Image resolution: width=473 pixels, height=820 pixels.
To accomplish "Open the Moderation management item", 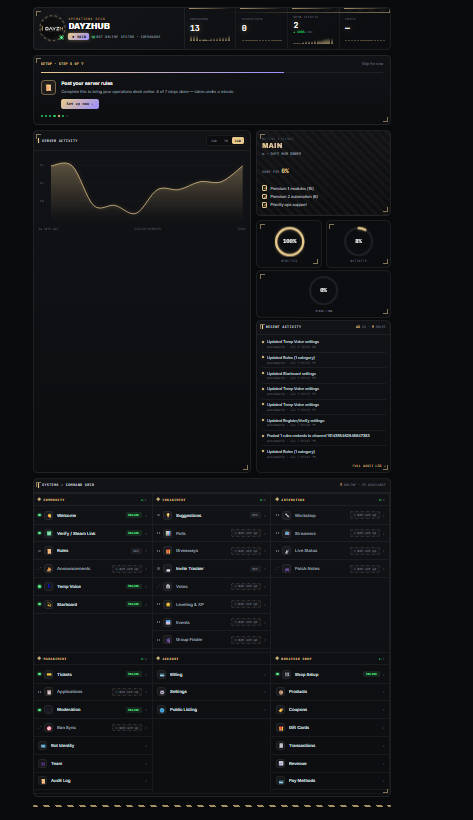I will pos(93,710).
